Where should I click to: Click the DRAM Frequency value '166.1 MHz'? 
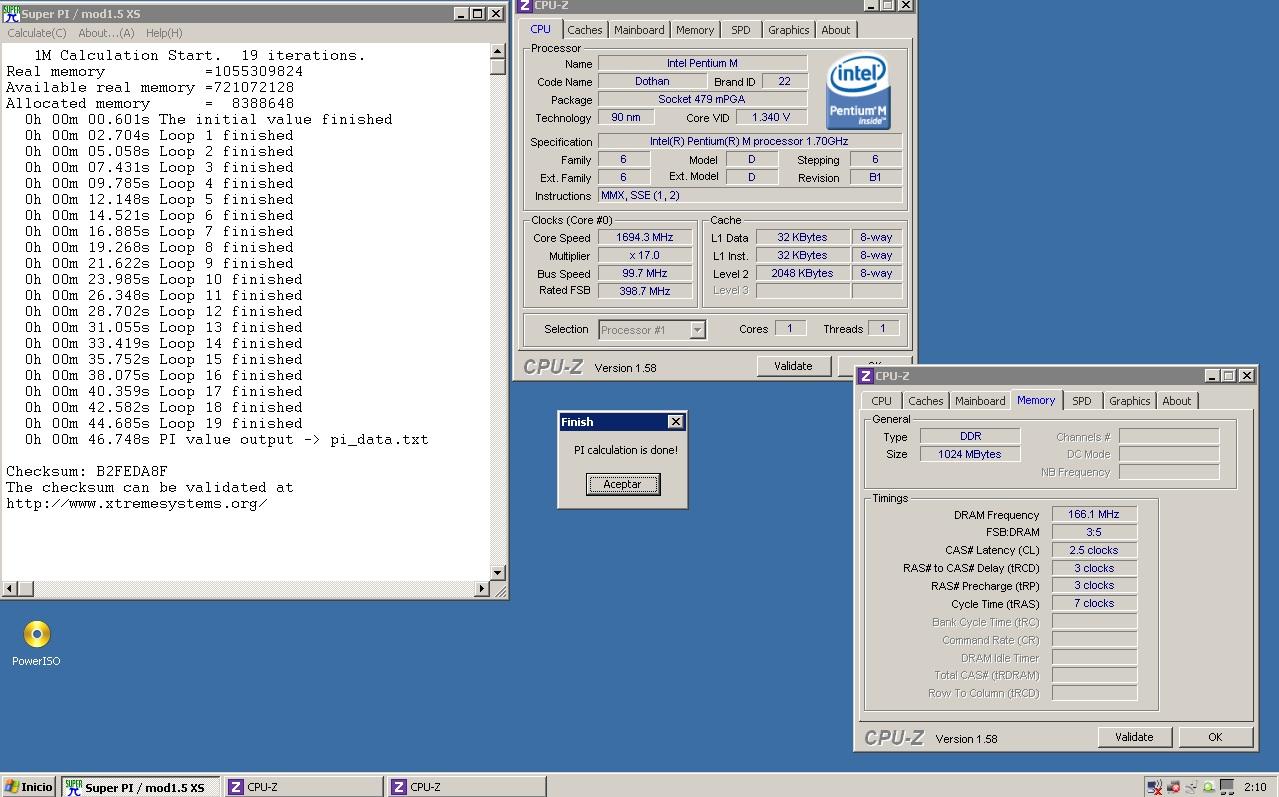[1094, 515]
